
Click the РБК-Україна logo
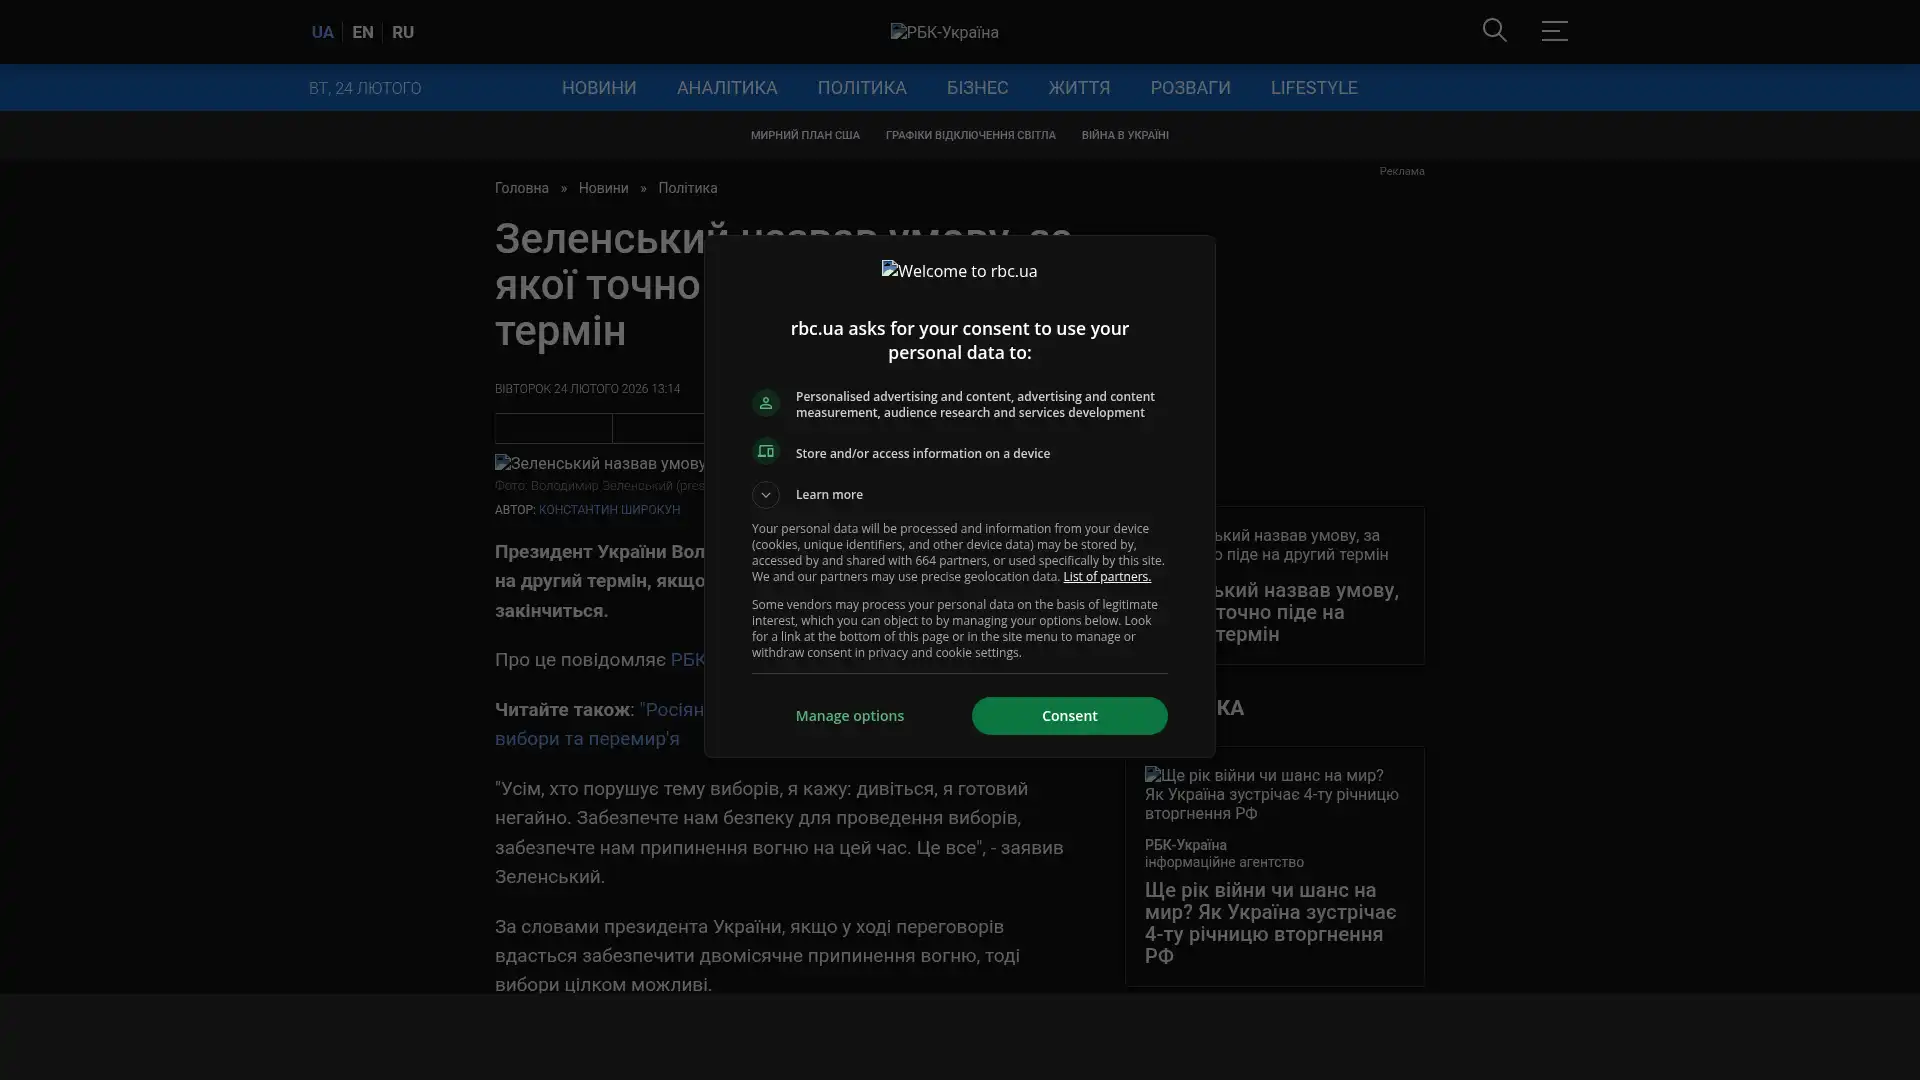tap(944, 33)
